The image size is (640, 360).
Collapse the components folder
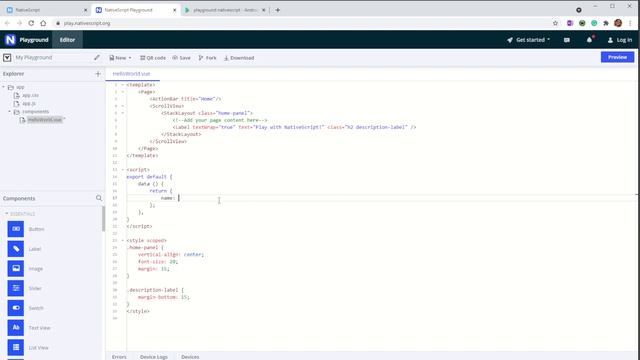(x=9, y=112)
